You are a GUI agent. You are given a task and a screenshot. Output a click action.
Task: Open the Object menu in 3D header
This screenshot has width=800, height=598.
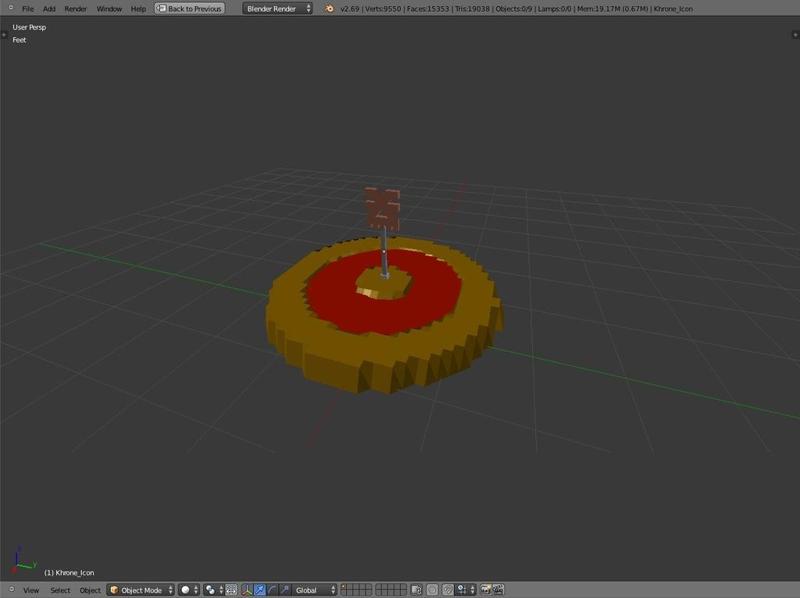[x=90, y=590]
